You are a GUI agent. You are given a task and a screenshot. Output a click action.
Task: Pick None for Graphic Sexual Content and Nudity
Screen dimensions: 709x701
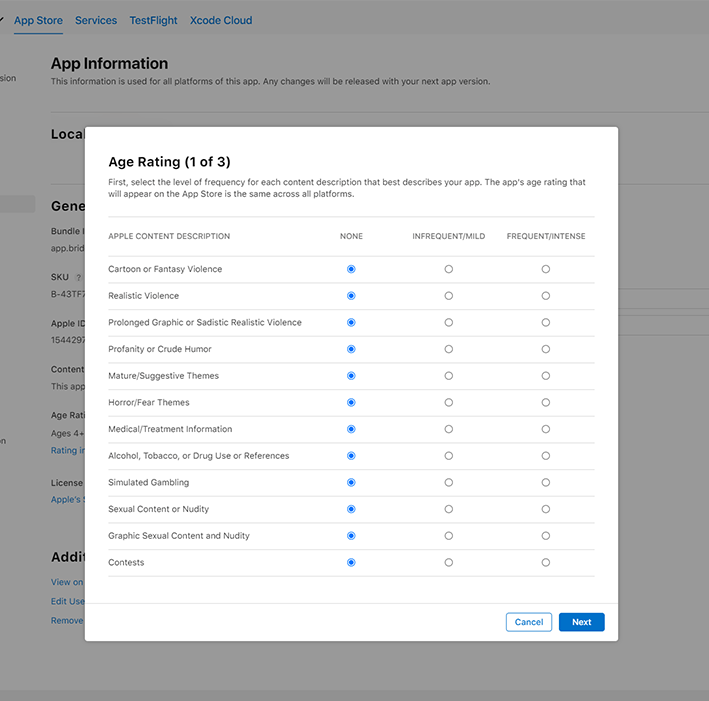point(351,536)
